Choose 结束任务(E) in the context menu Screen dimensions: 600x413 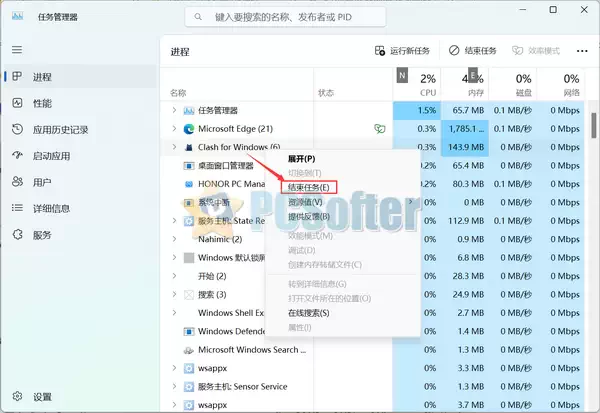[308, 188]
